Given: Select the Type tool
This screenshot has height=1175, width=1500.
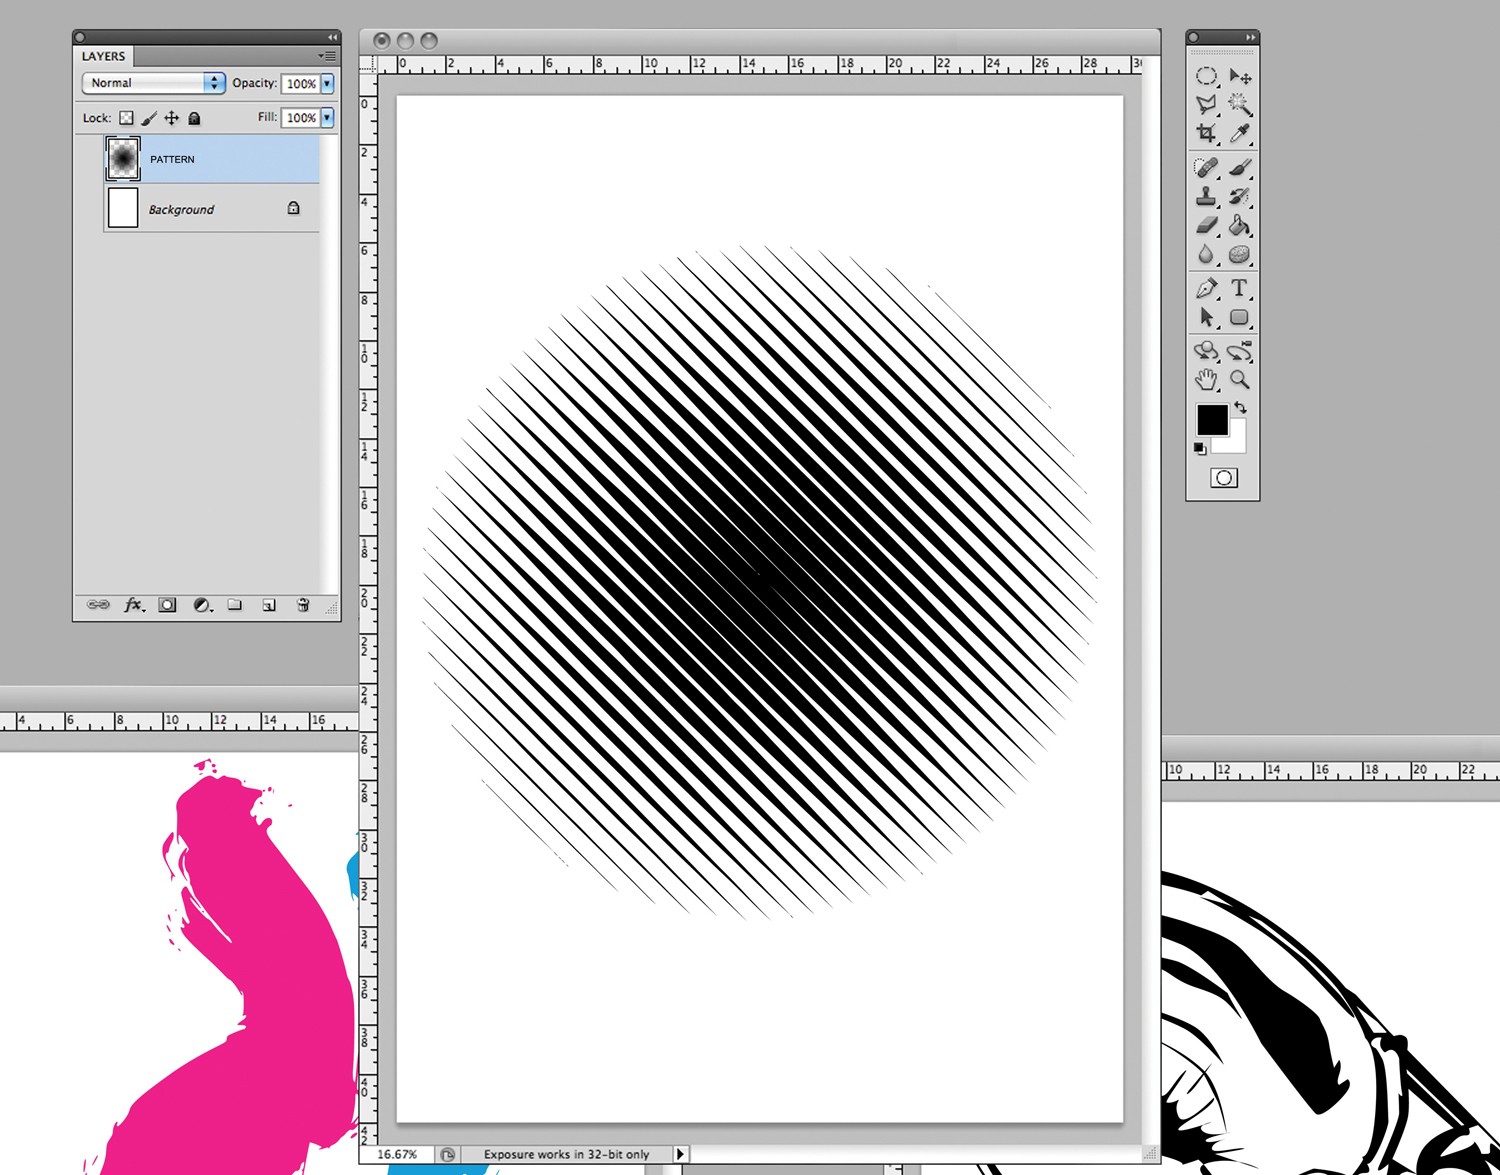Looking at the screenshot, I should [1240, 288].
